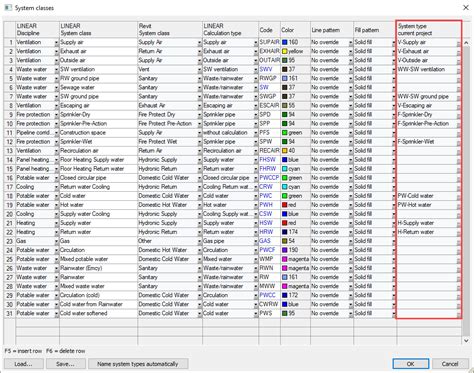Click Construction space system class cell
474x373 pixels.
click(98, 133)
